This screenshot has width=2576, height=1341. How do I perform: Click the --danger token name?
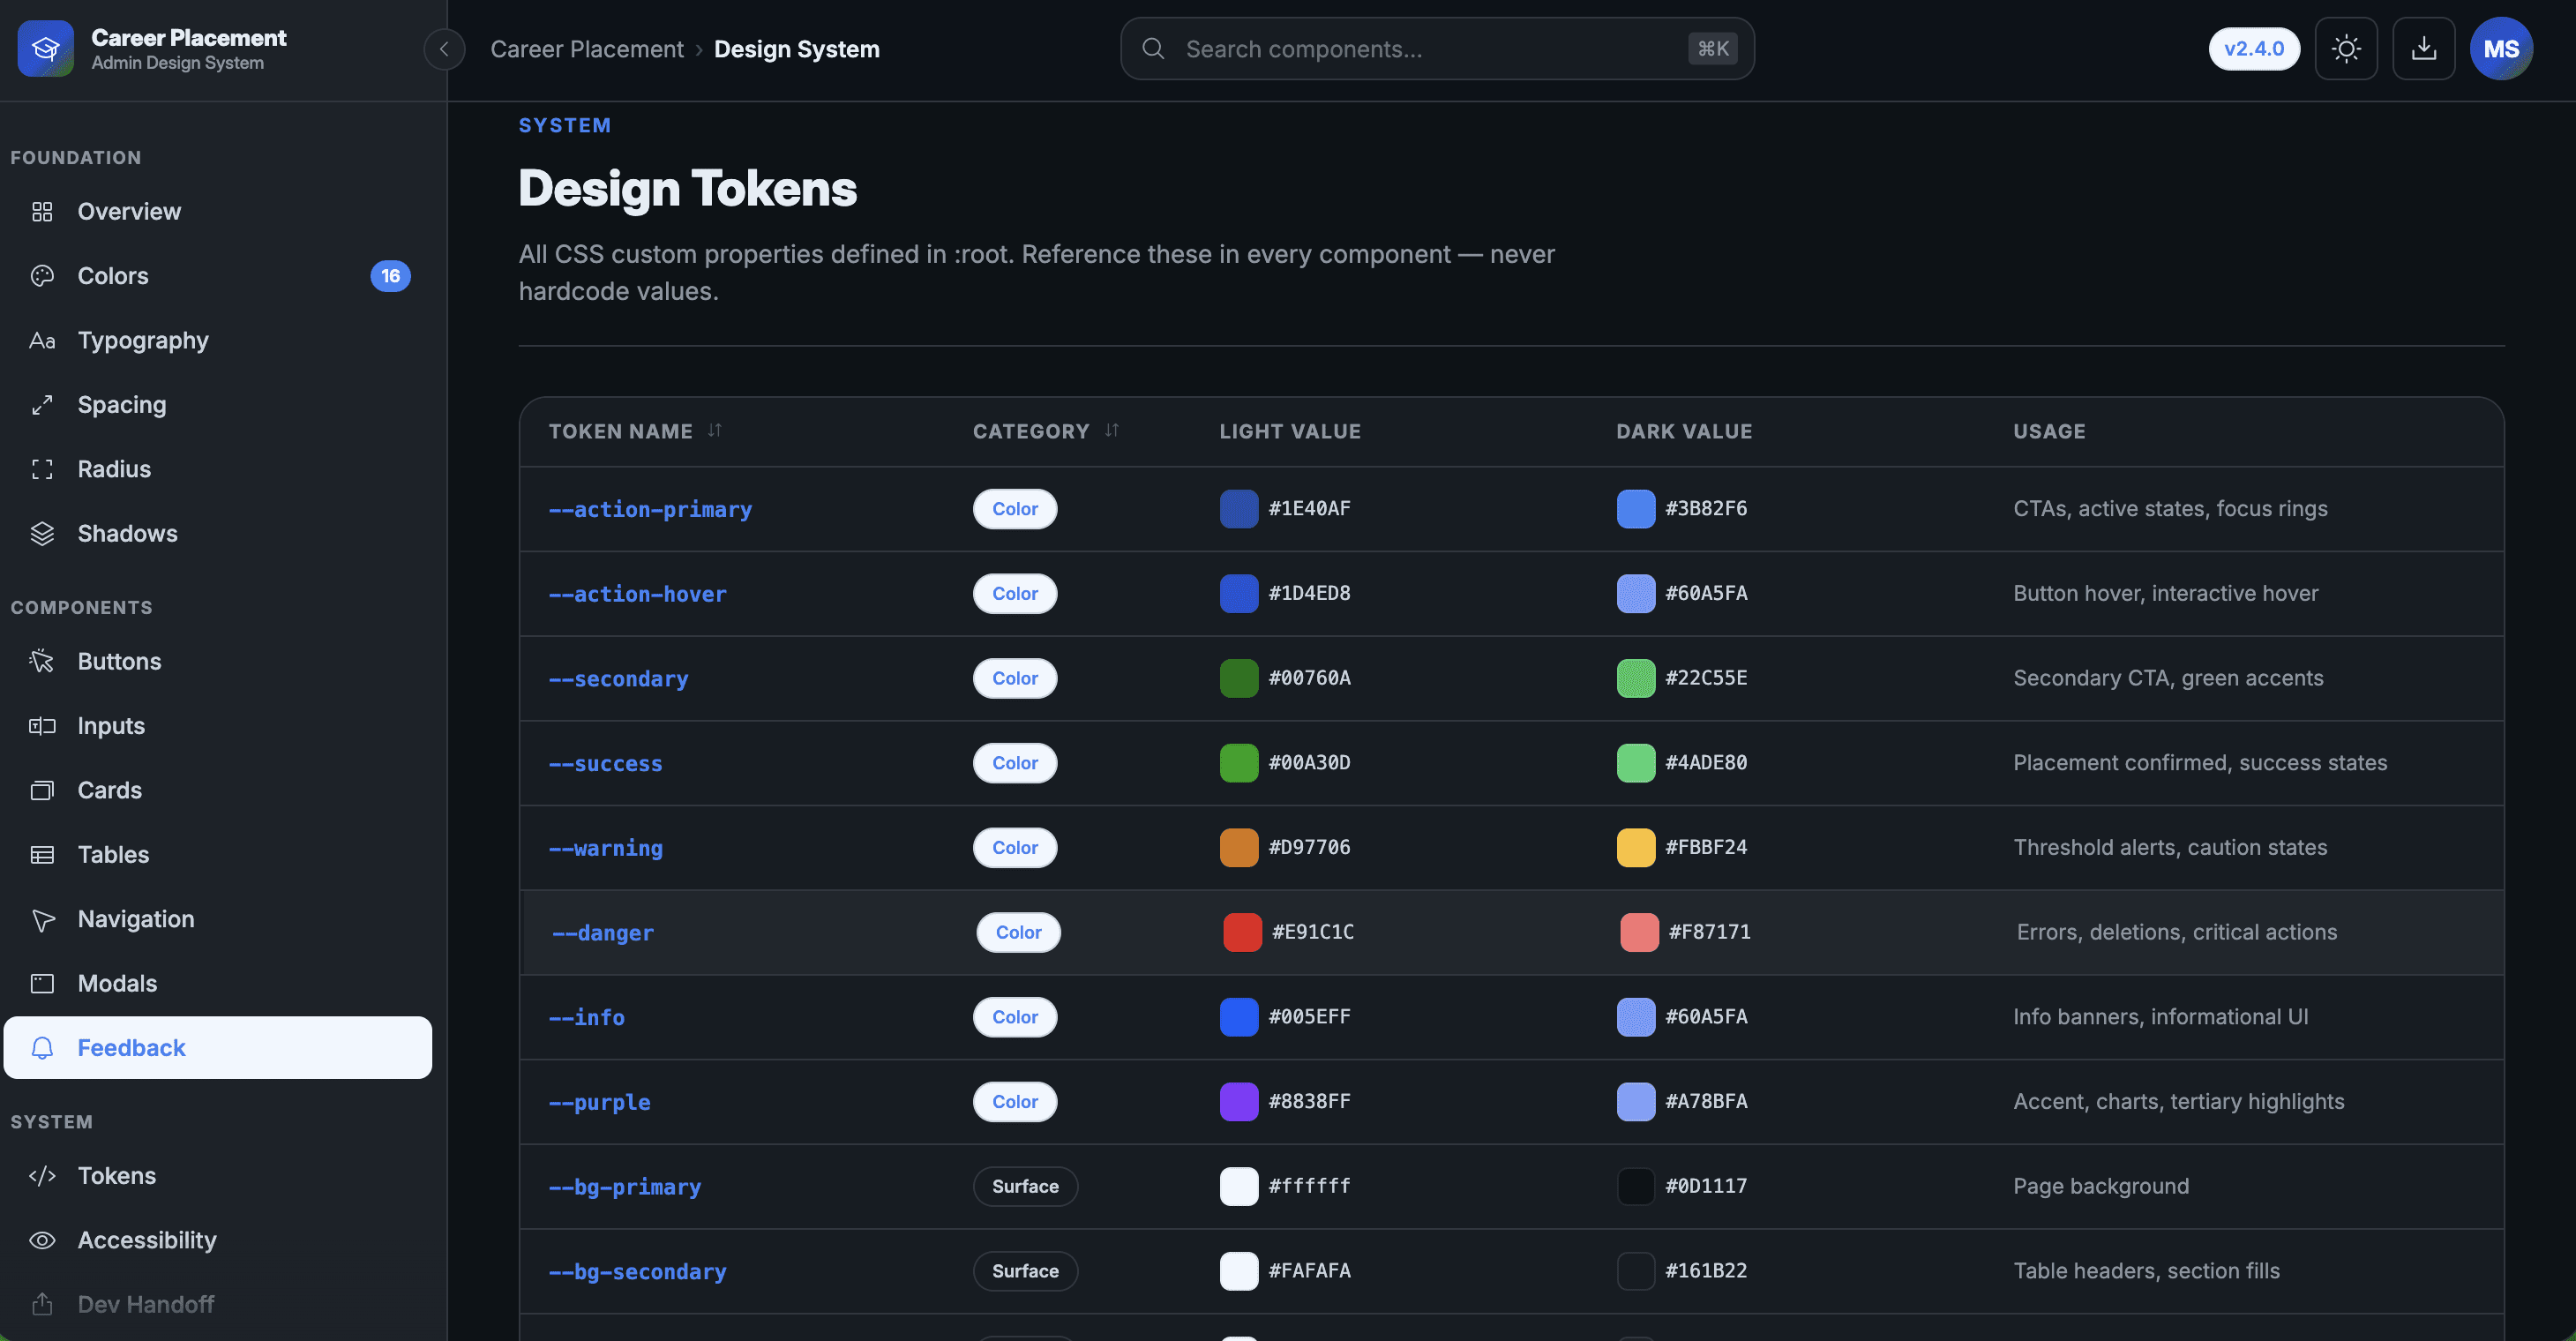point(603,933)
